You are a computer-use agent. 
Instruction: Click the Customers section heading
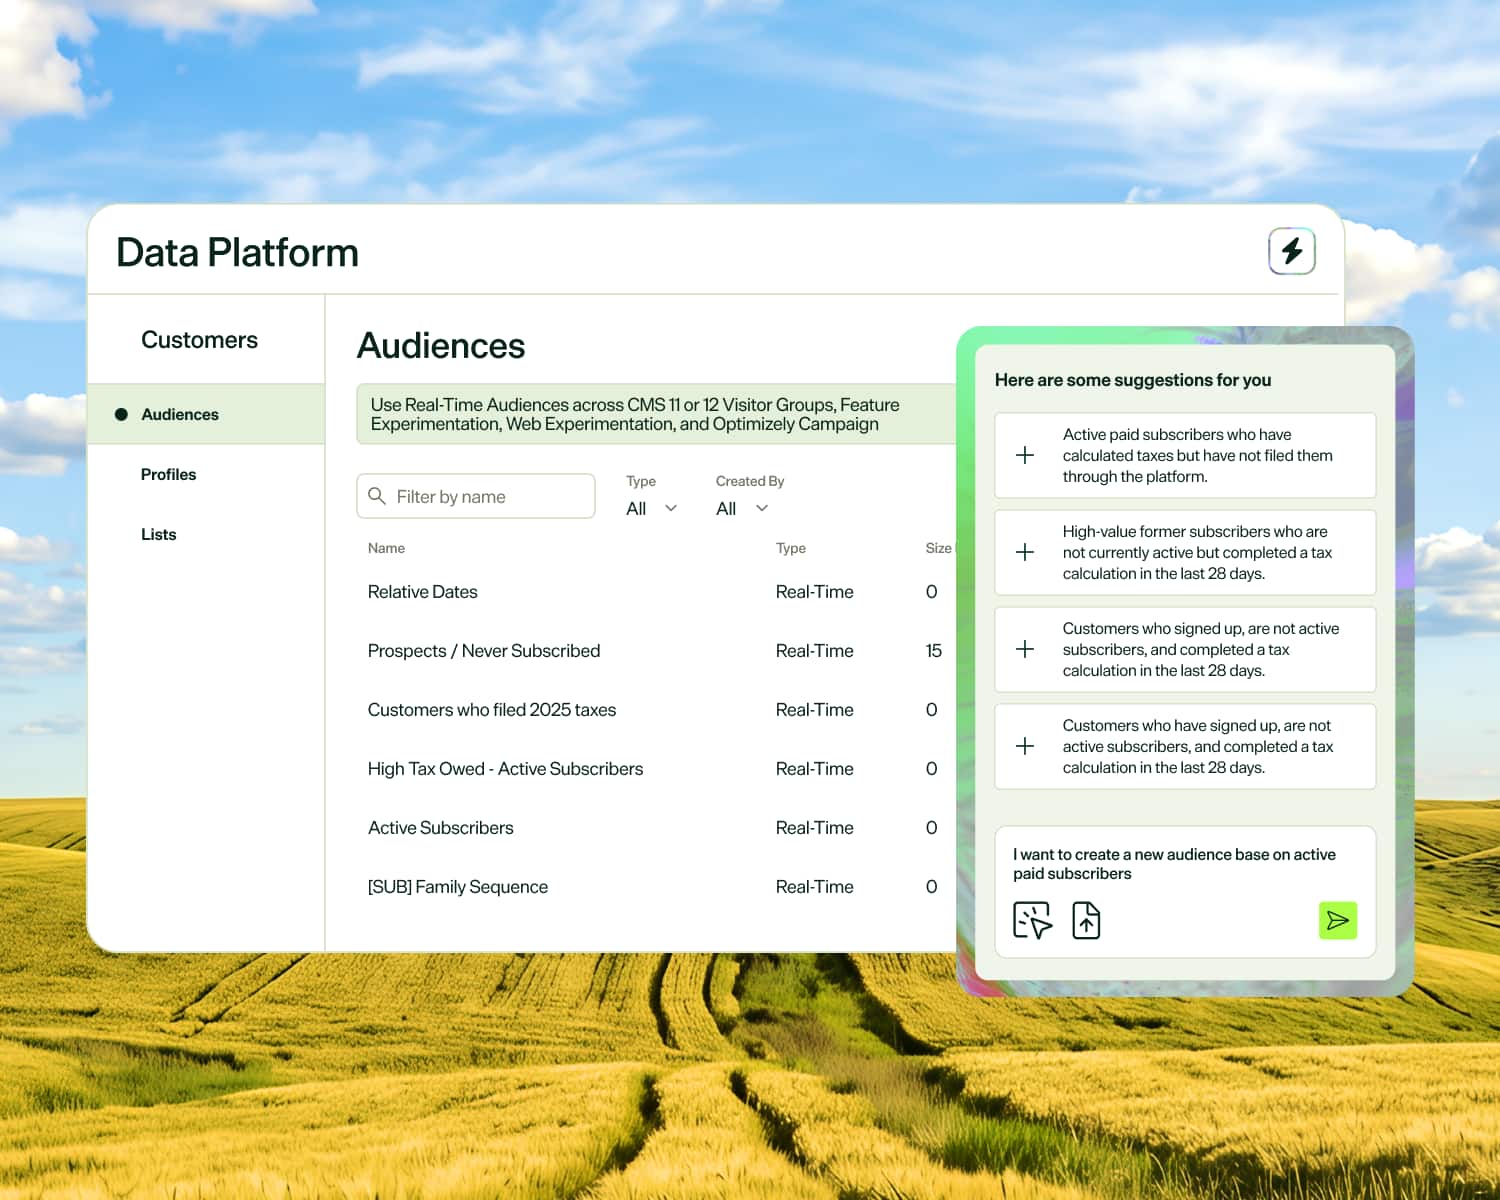199,340
